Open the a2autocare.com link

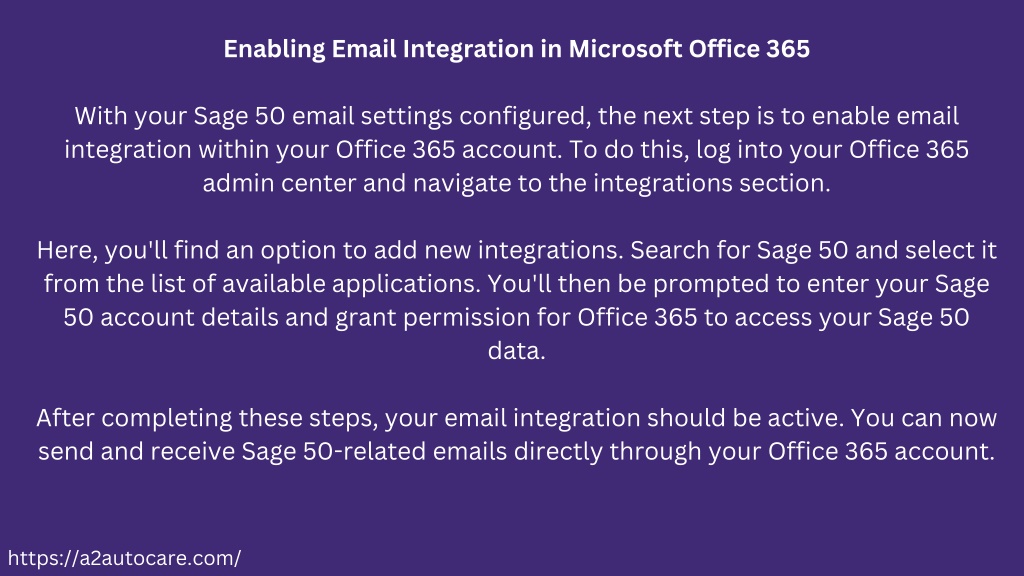click(124, 558)
